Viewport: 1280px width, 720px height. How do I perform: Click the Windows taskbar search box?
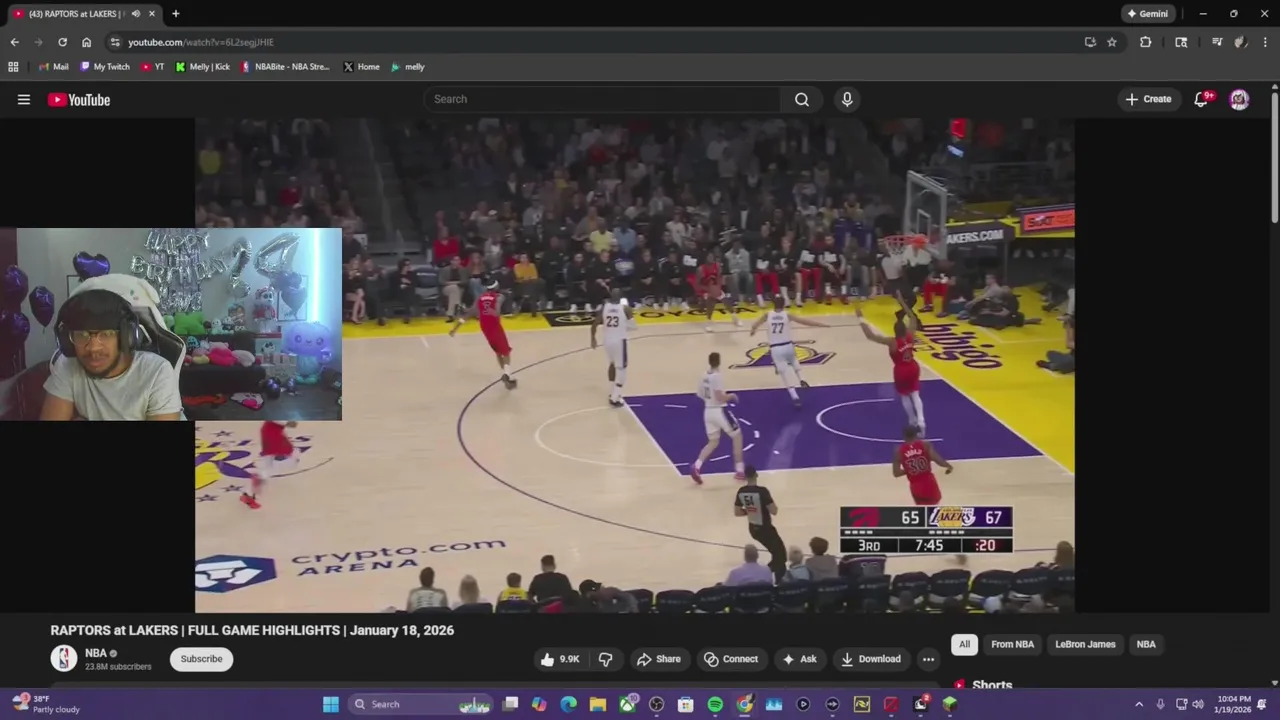[420, 704]
